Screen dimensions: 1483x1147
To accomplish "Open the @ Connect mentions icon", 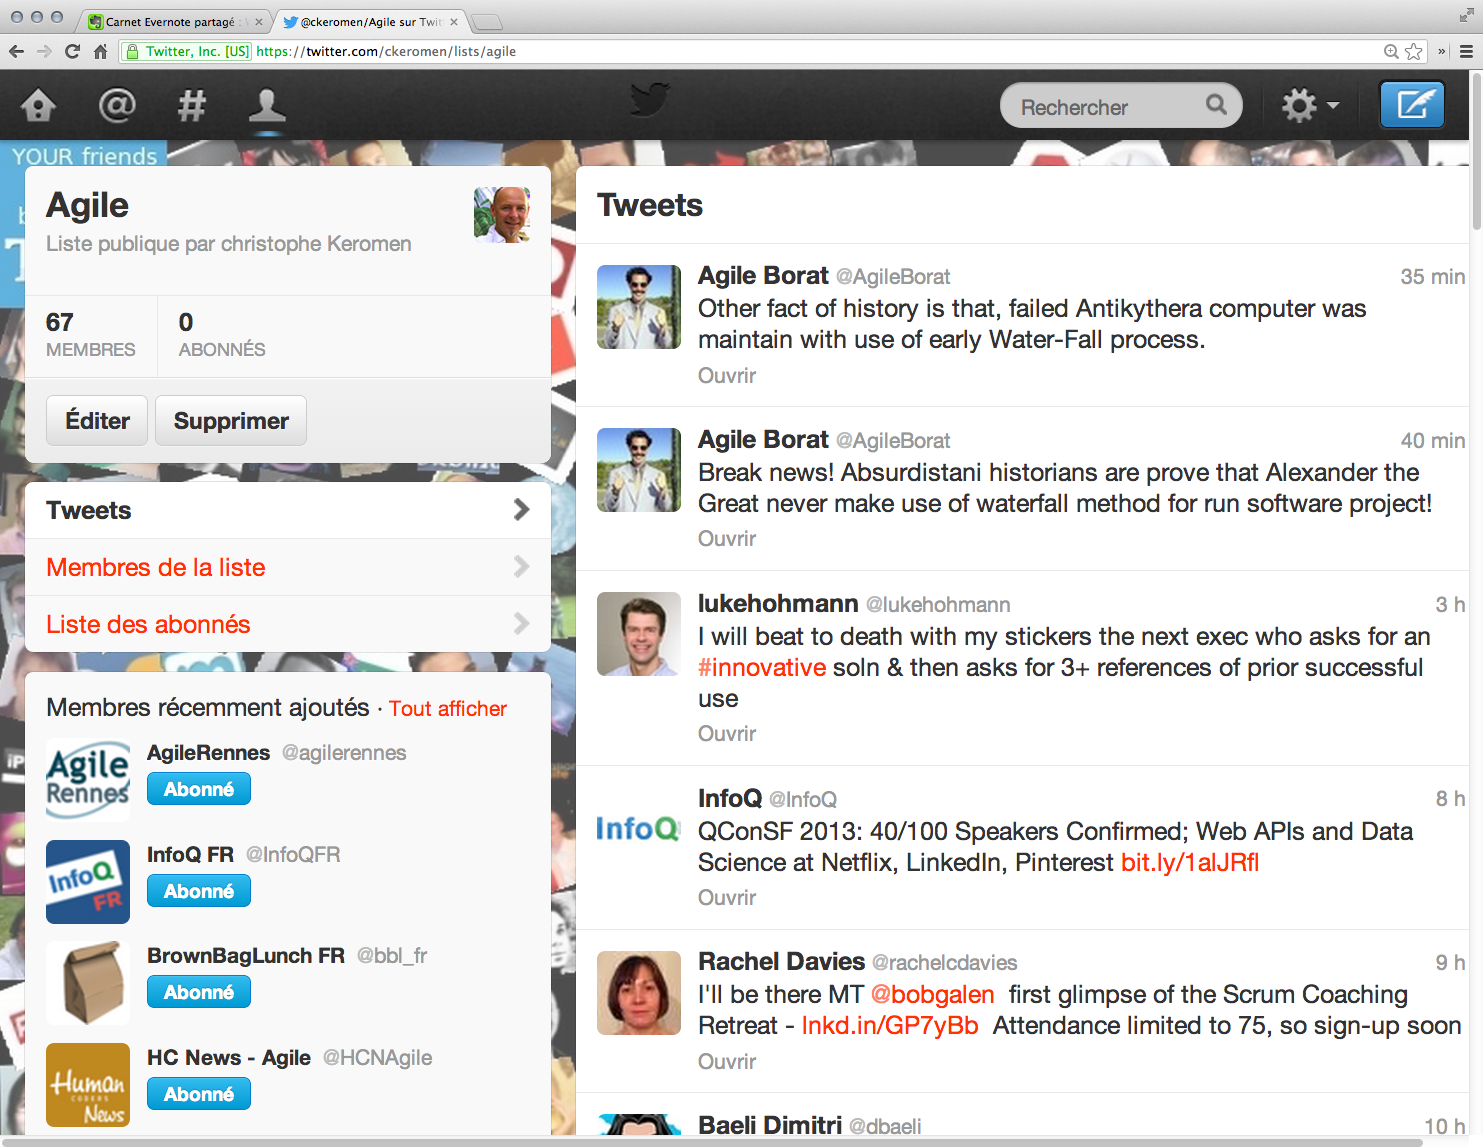I will tap(116, 105).
